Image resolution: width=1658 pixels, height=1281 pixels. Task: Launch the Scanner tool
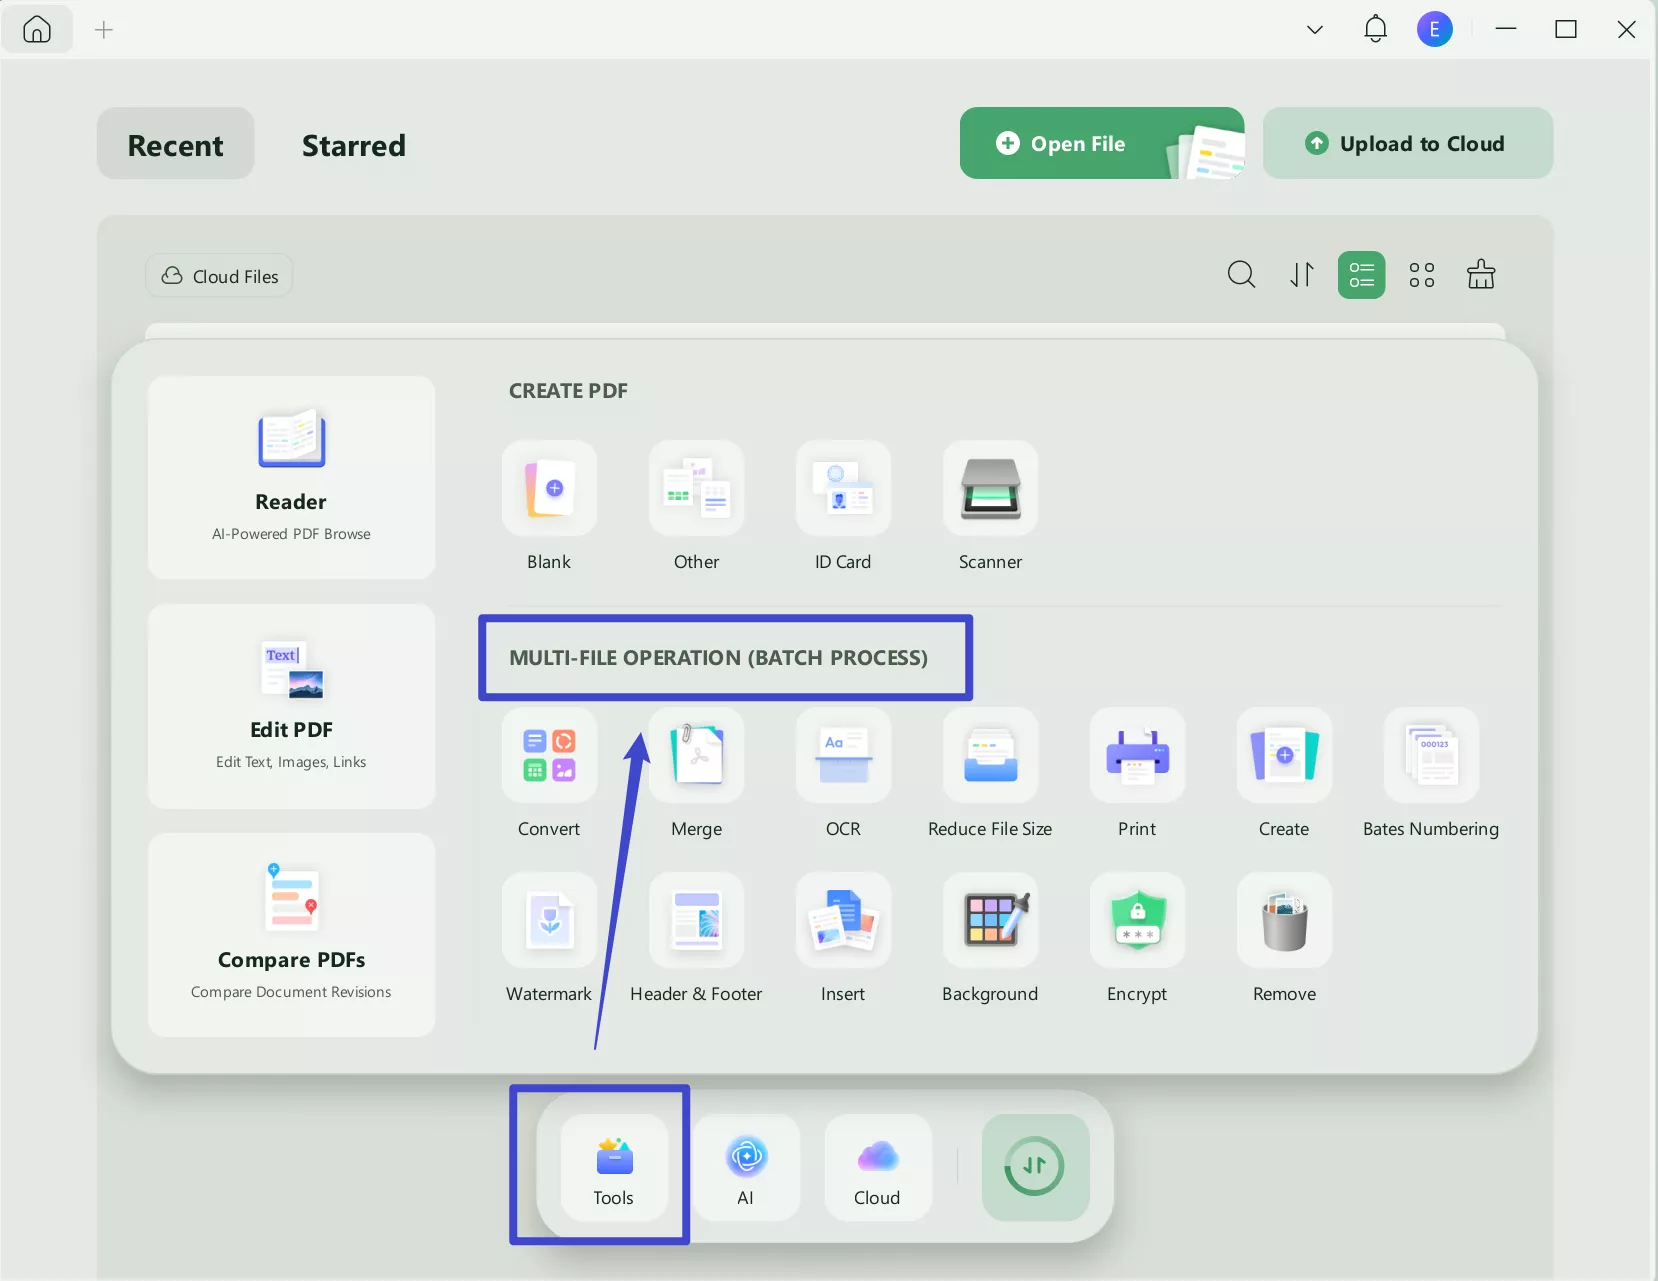tap(990, 488)
